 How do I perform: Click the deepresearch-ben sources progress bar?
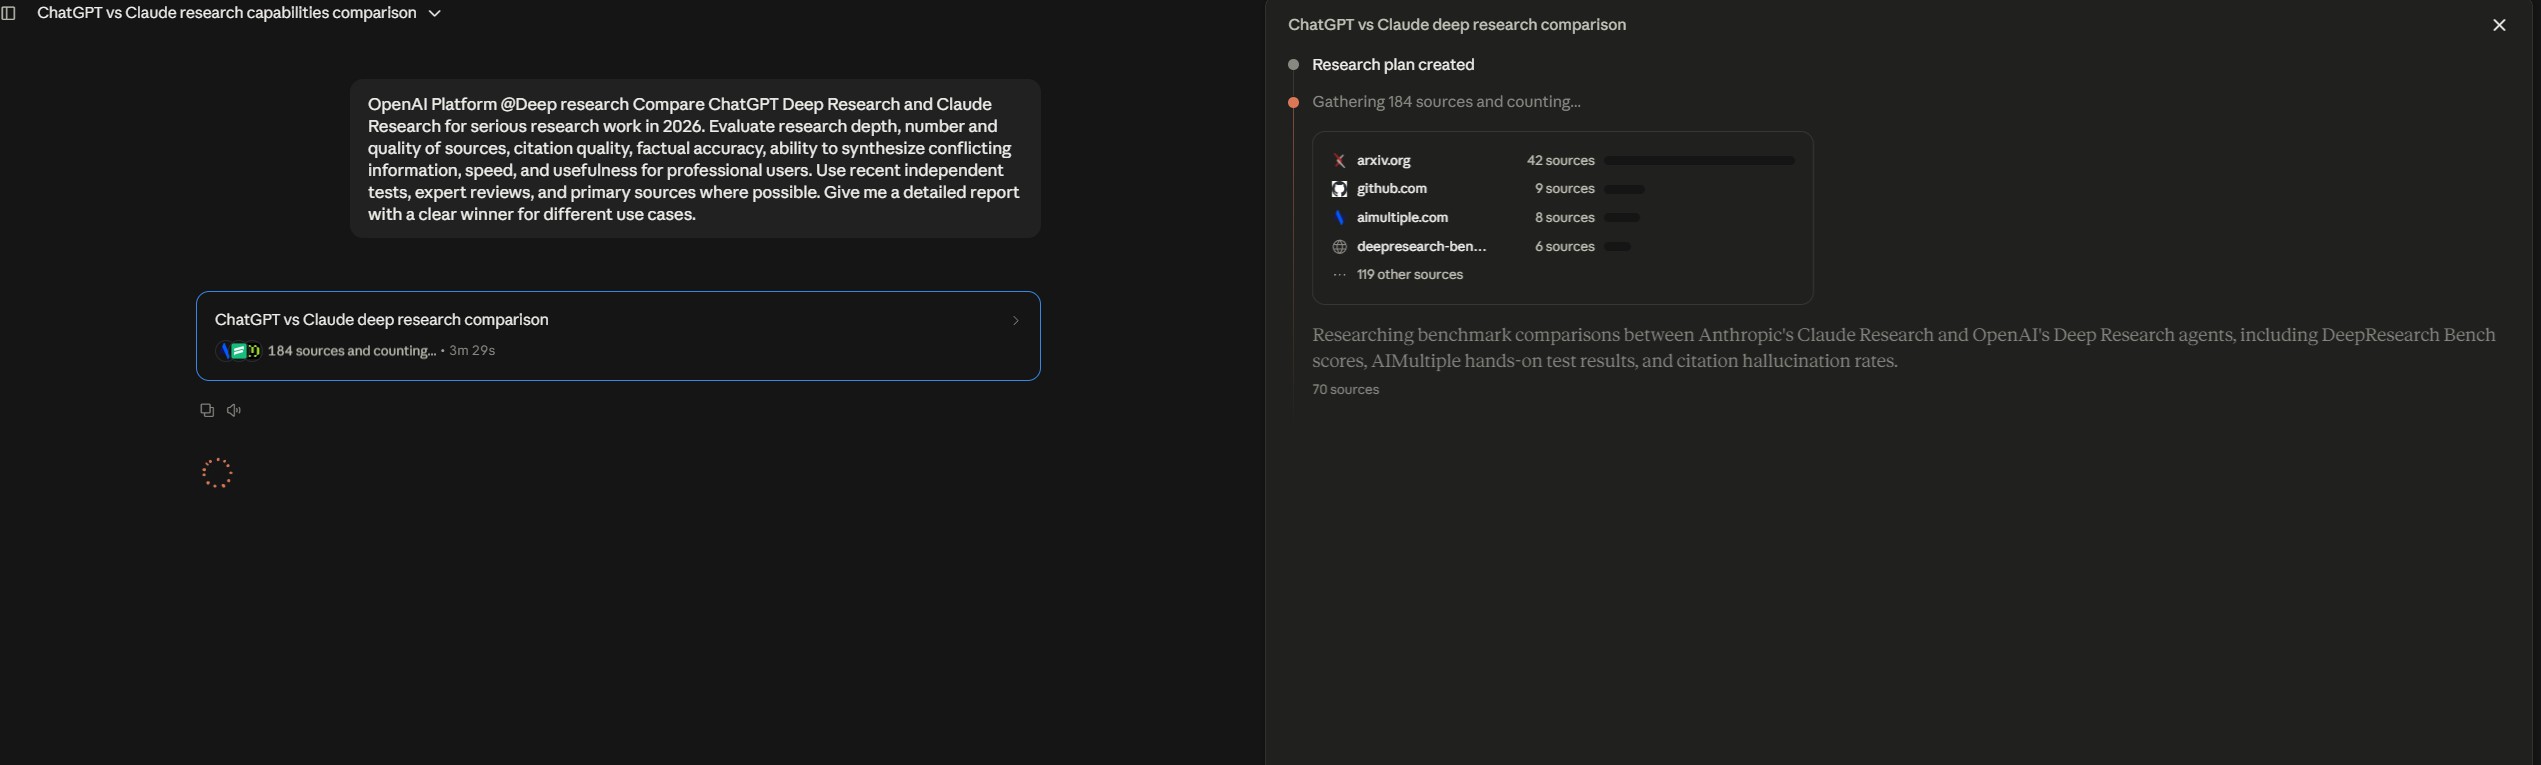click(1617, 247)
